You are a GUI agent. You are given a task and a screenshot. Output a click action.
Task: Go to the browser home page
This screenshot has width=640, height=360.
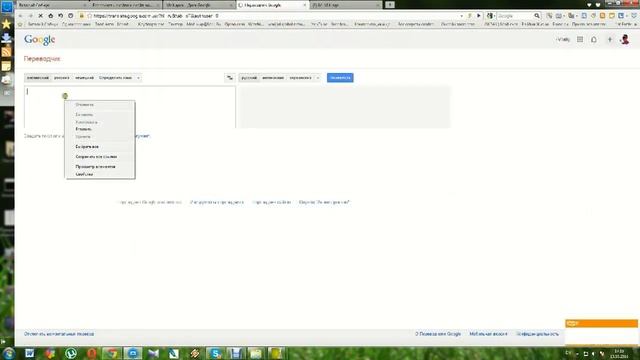tap(51, 16)
